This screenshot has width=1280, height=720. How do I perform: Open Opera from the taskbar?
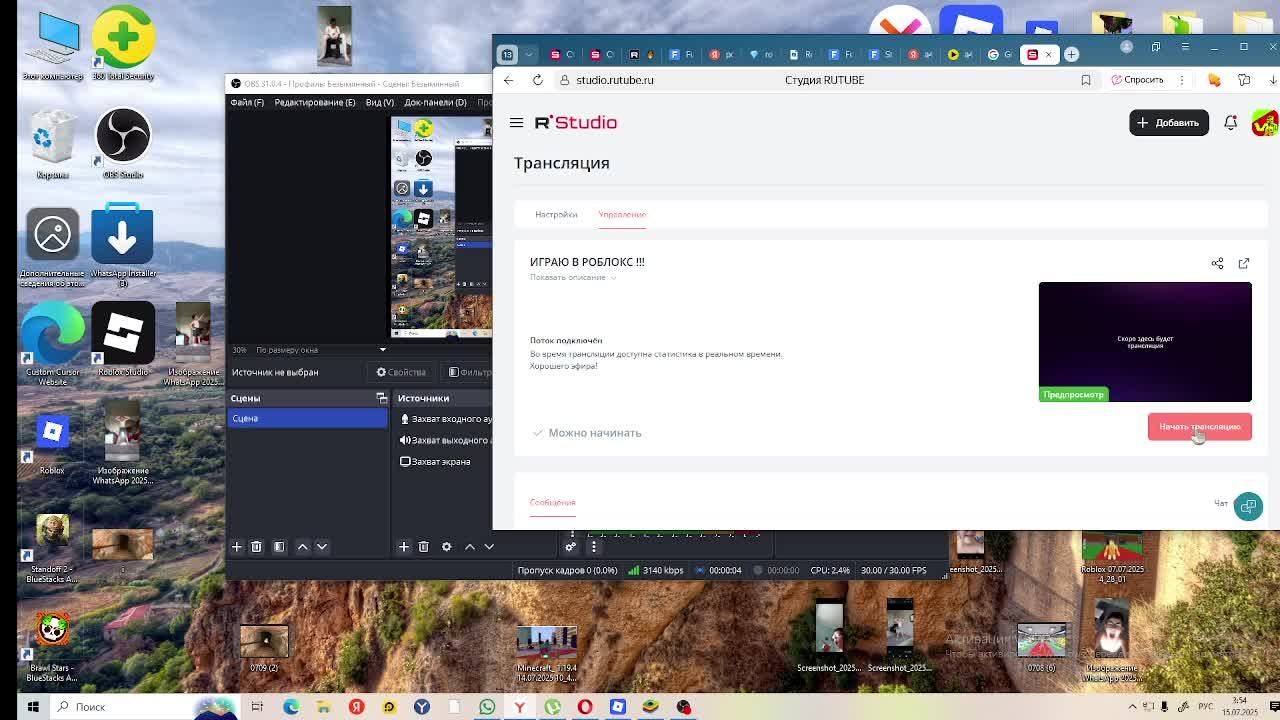585,707
